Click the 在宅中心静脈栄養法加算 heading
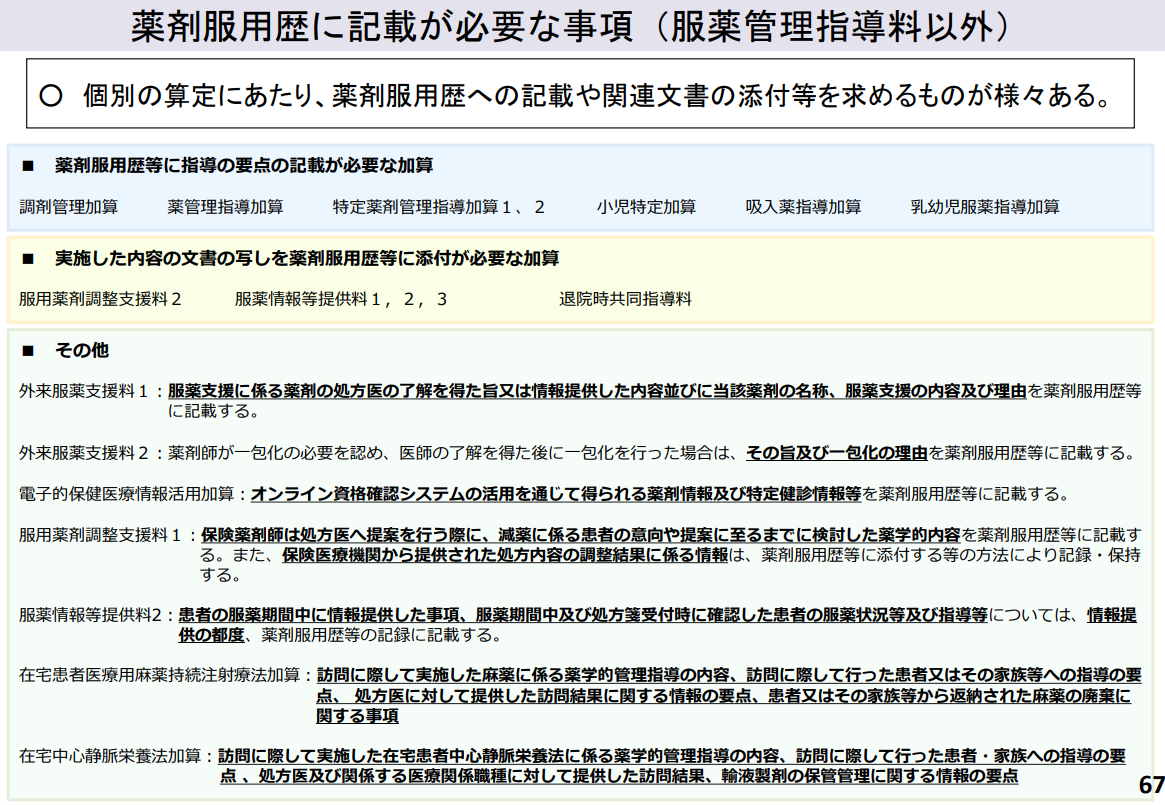 click(x=110, y=755)
